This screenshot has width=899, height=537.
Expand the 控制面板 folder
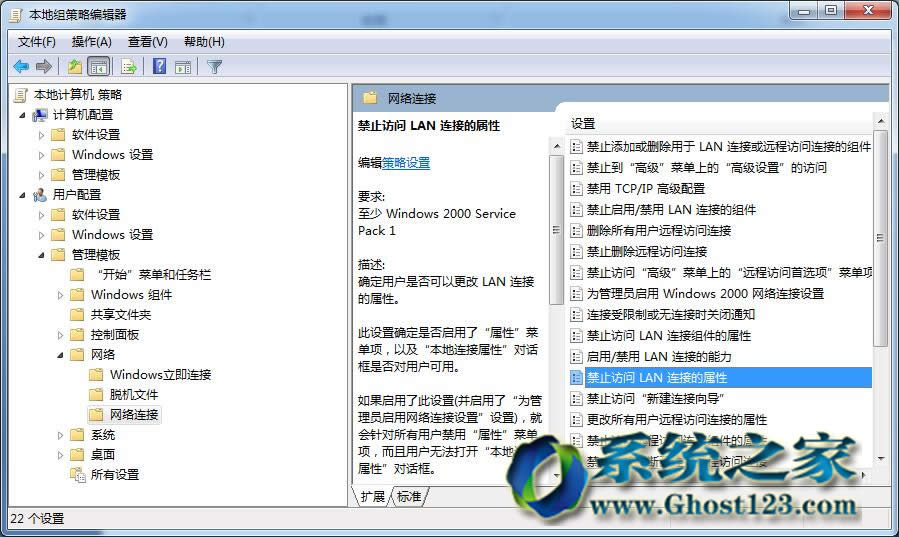click(x=60, y=335)
